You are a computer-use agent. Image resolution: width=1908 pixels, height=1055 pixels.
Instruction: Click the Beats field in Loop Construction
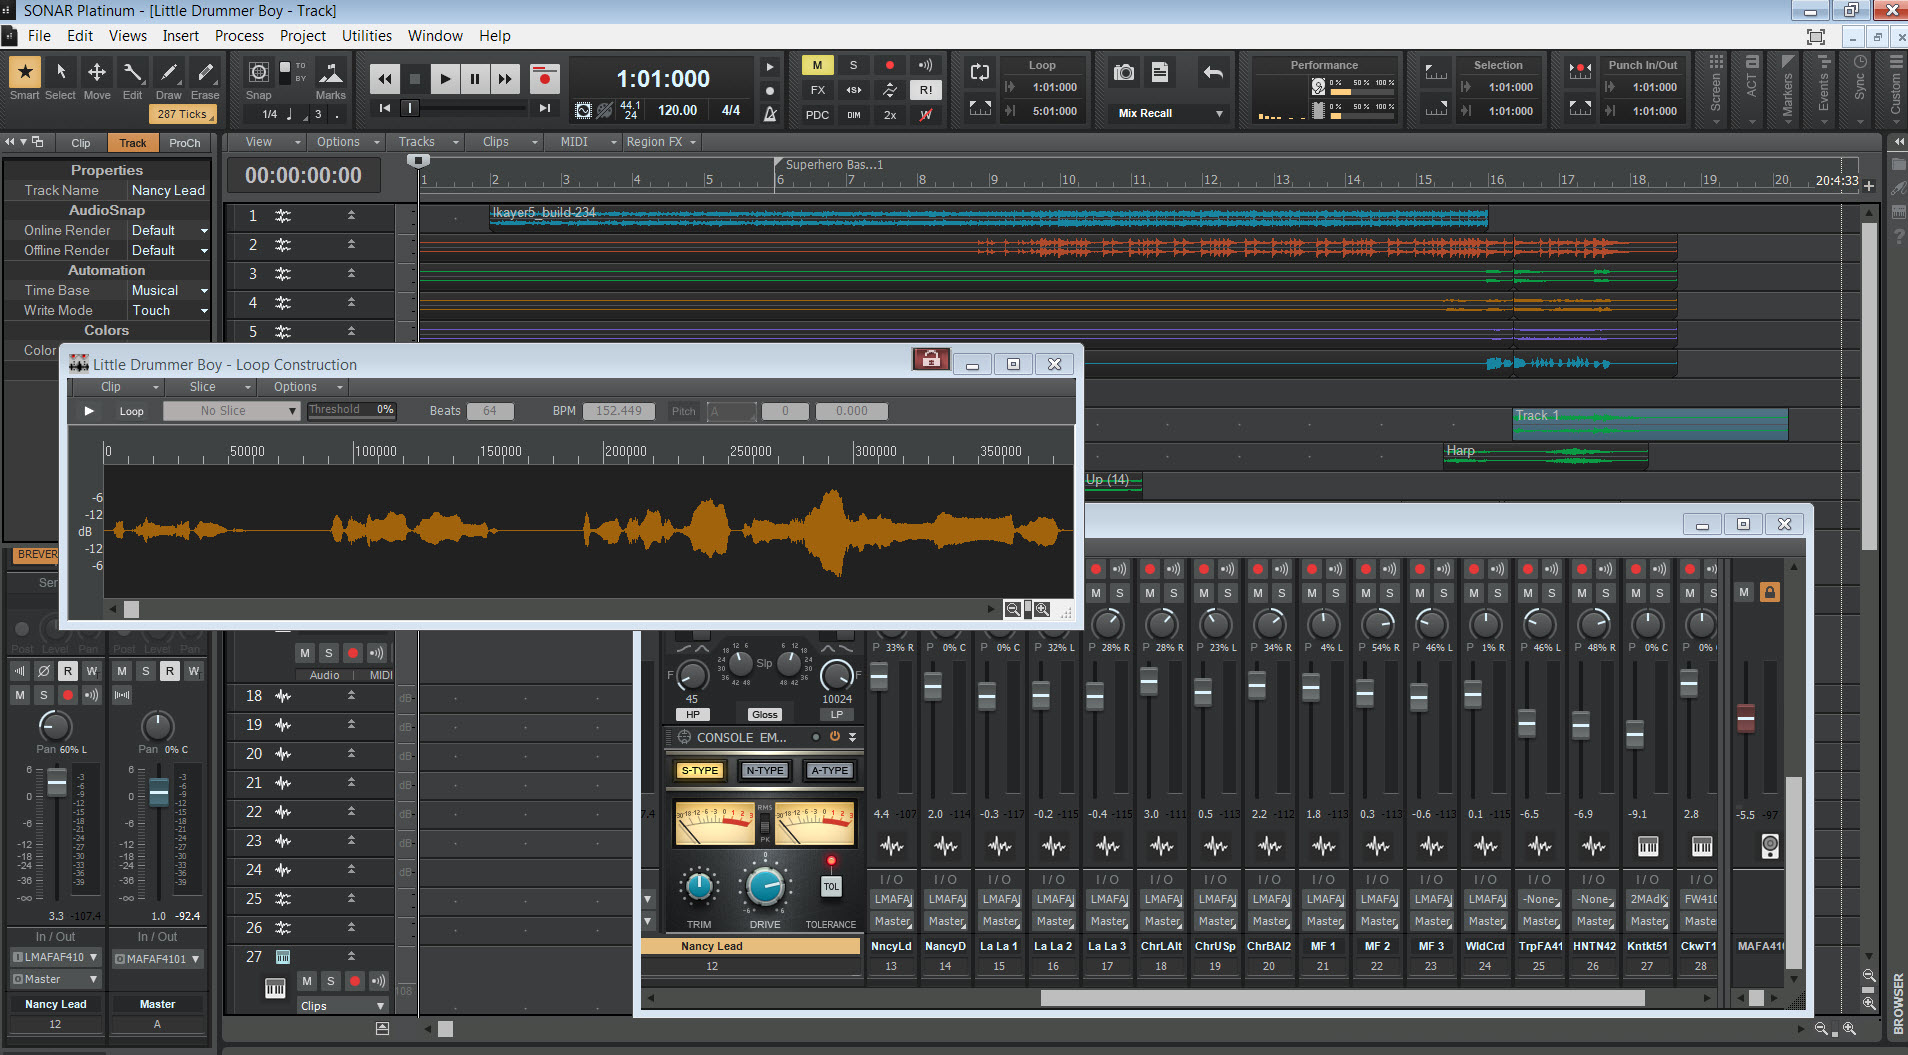[x=490, y=411]
